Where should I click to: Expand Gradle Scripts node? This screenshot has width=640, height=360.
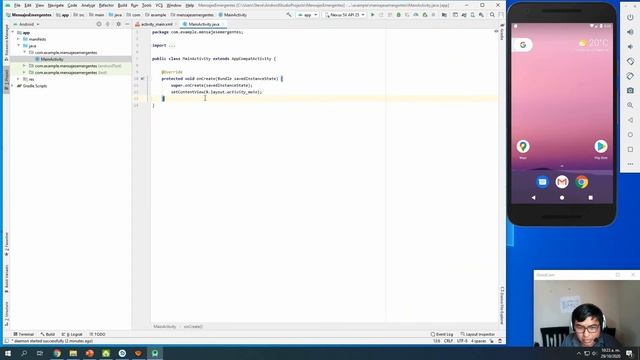[x=13, y=86]
